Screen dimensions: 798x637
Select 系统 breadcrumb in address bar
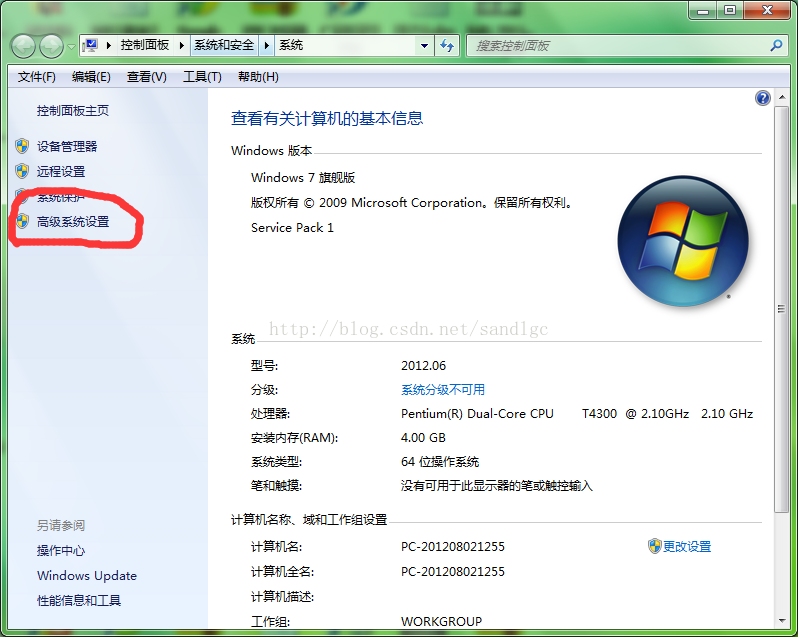pyautogui.click(x=291, y=45)
